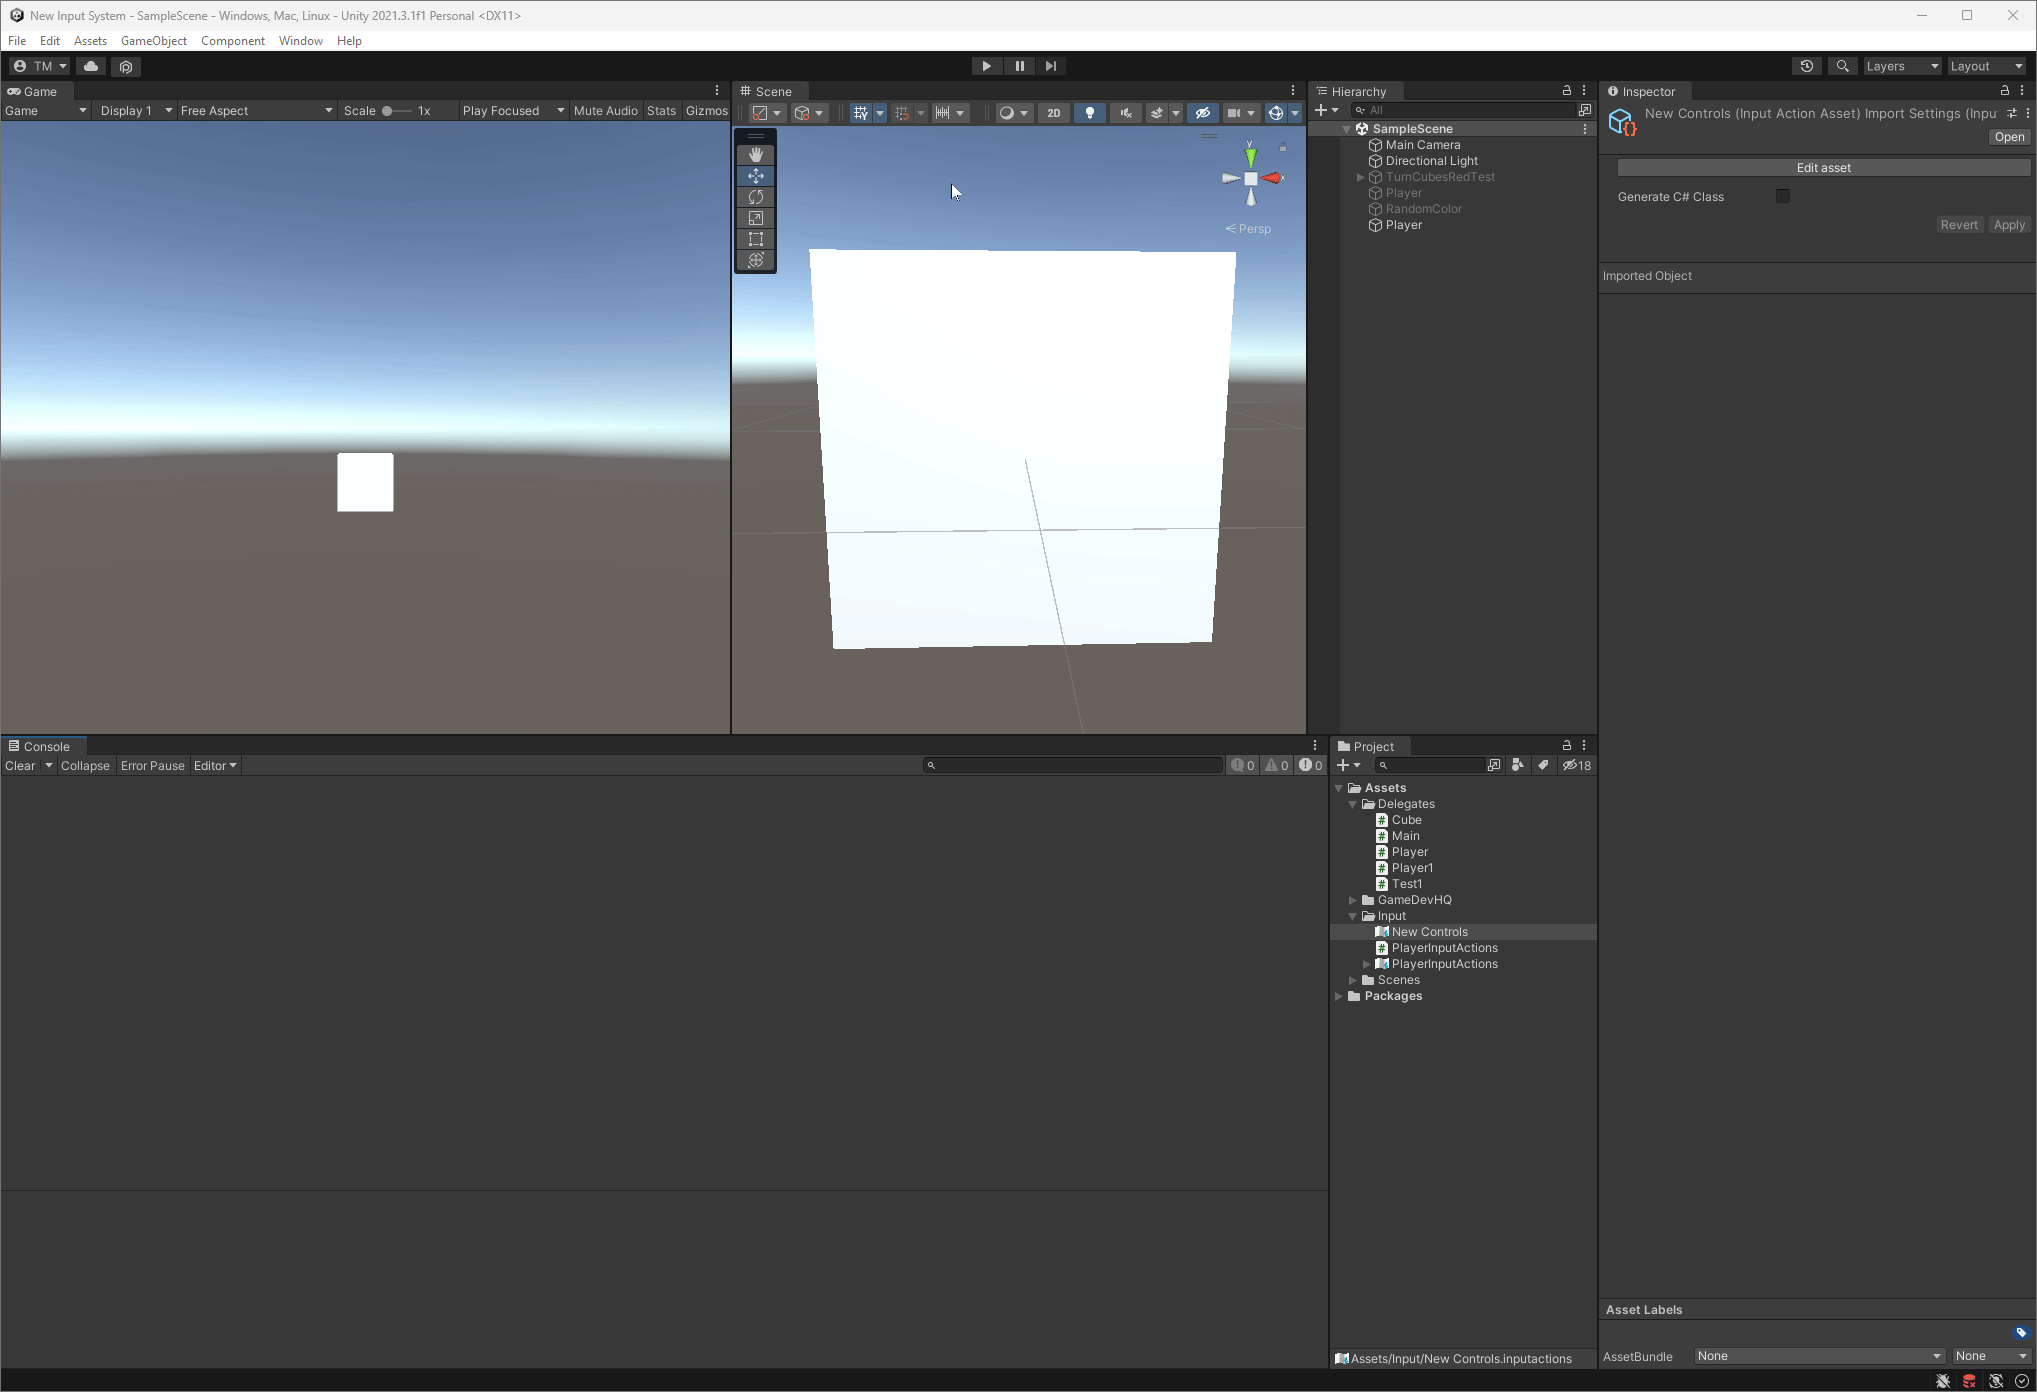Toggle the 2D view mode button
This screenshot has height=1392, width=2037.
tap(1053, 113)
